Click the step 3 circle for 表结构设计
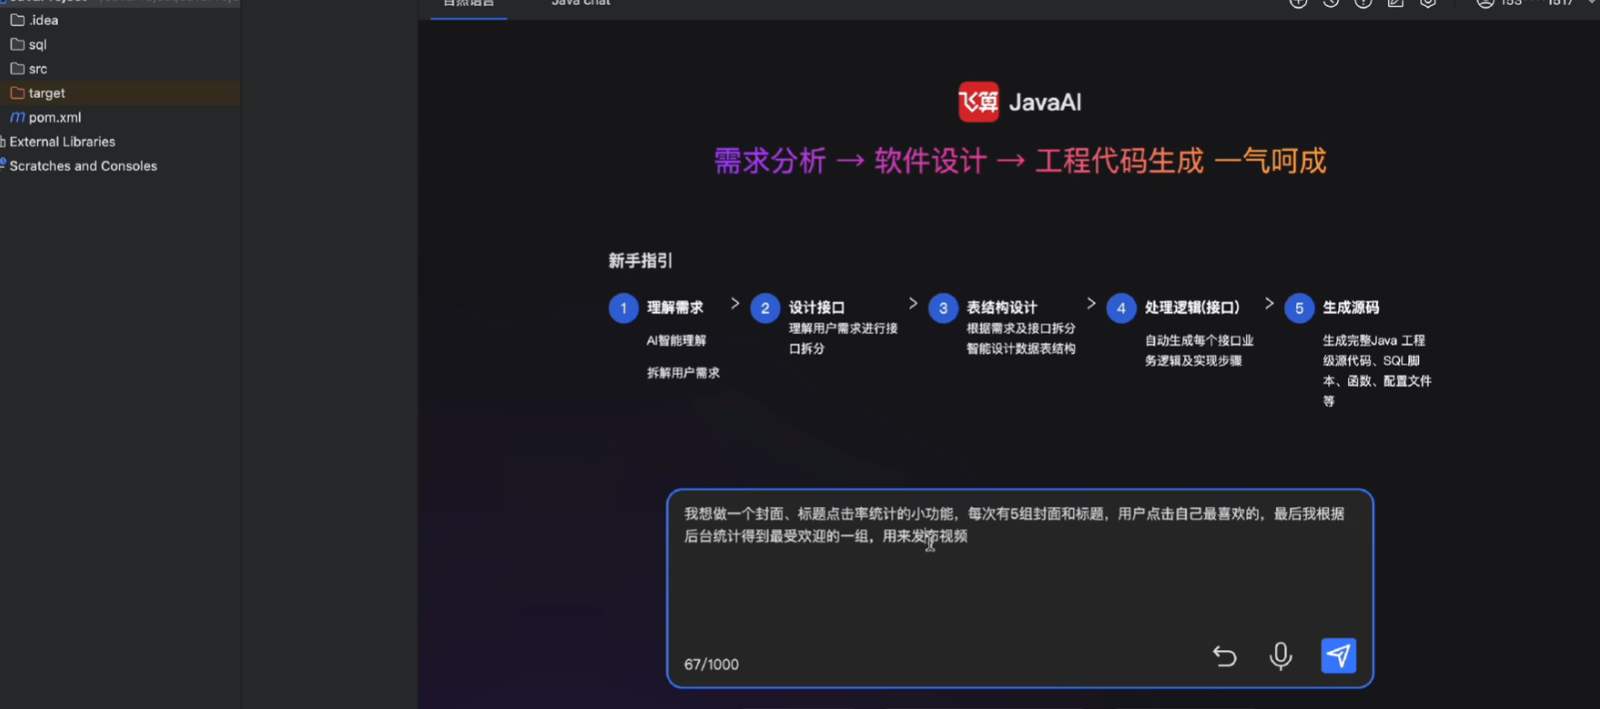 click(x=943, y=308)
